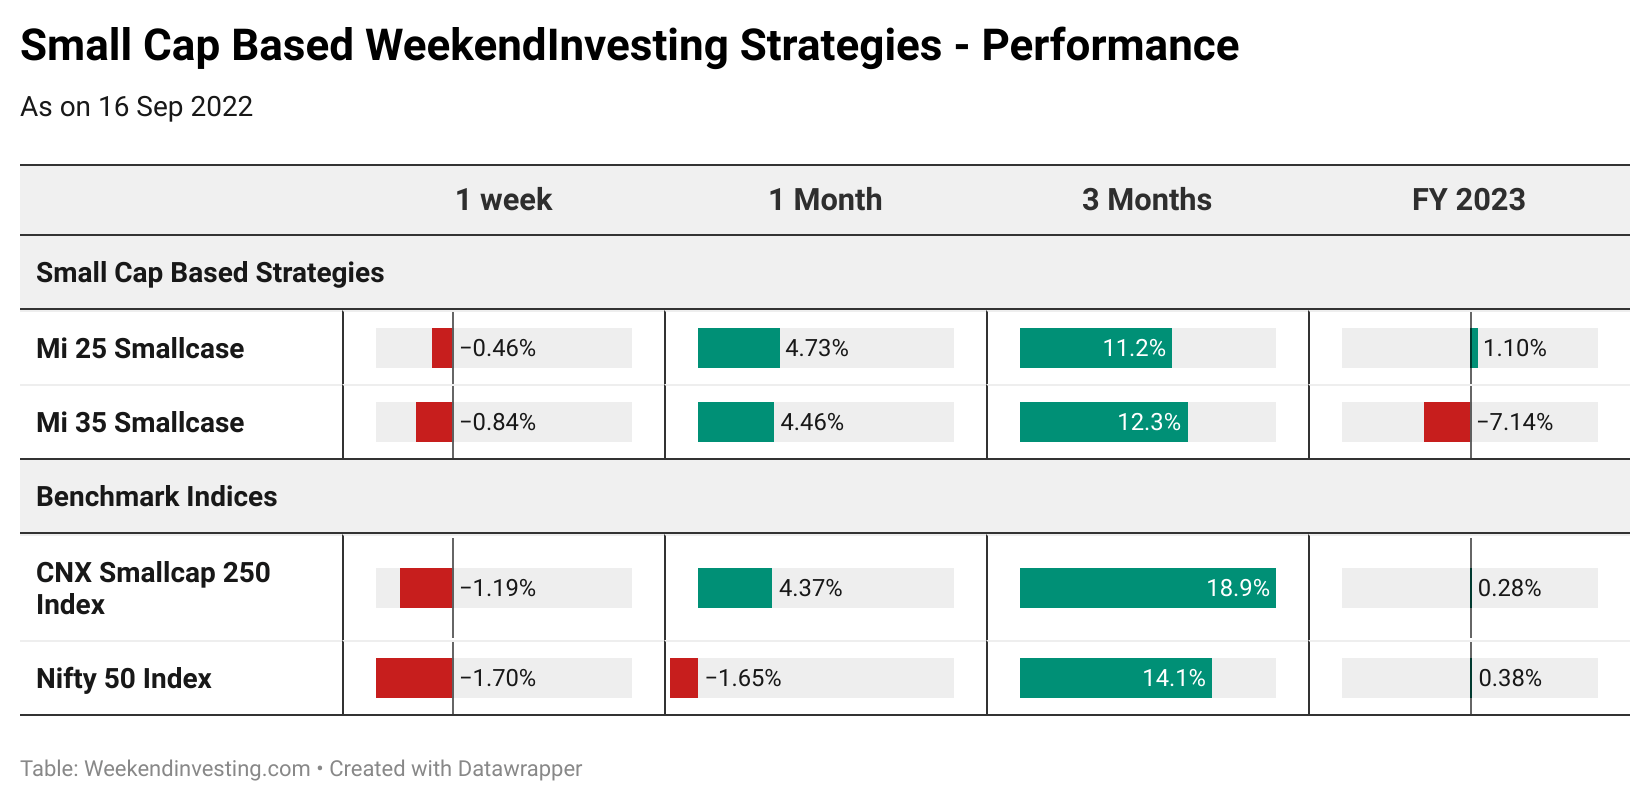The height and width of the screenshot is (802, 1650).
Task: Click the "As on 16 Sep 2022" subtitle
Action: (x=137, y=107)
